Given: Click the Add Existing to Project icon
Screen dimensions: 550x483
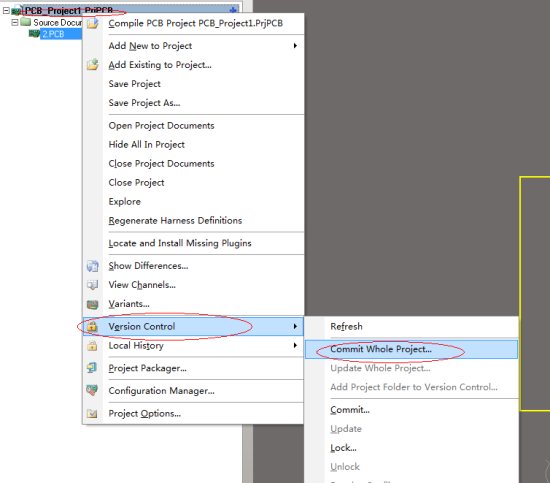Looking at the screenshot, I should 93,65.
